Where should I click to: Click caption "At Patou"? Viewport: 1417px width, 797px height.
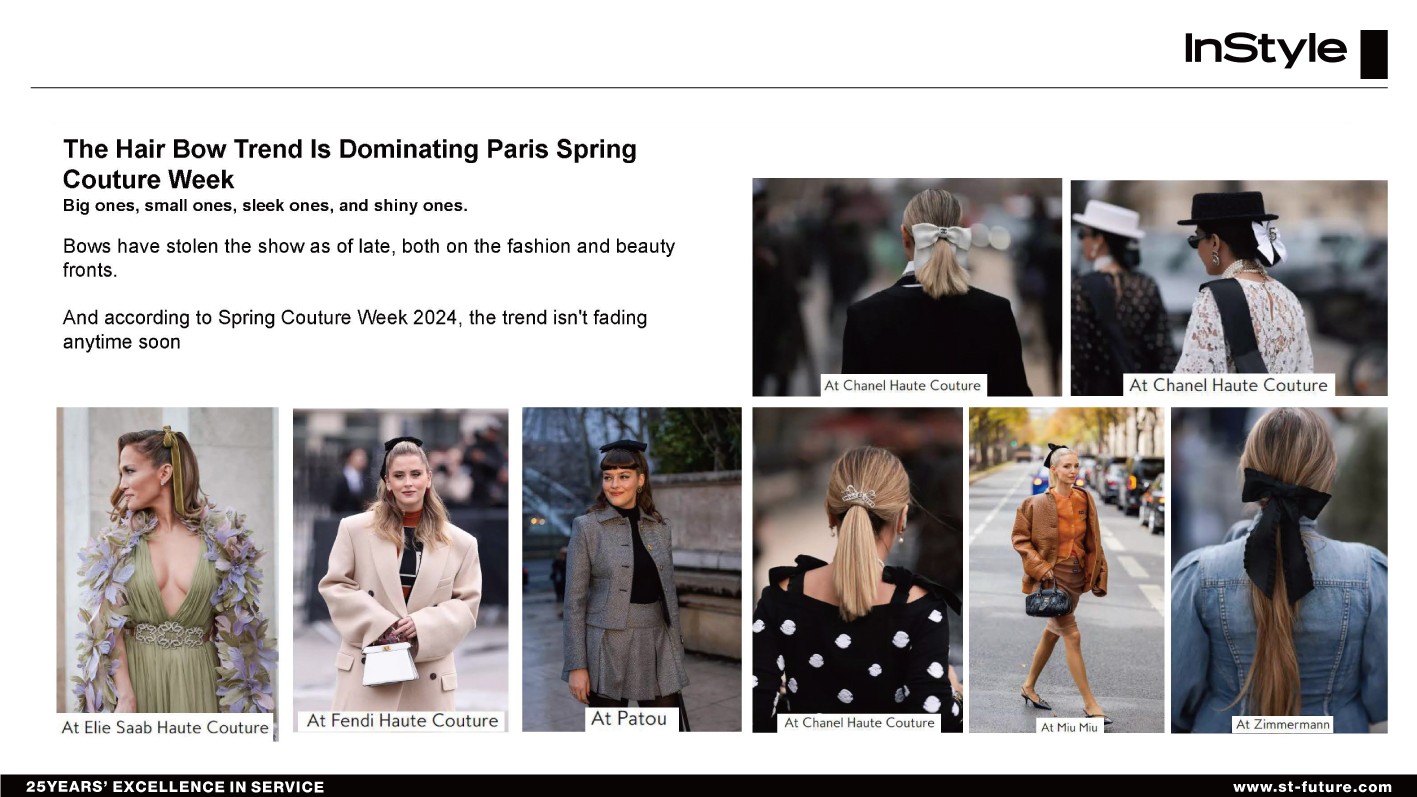(629, 718)
